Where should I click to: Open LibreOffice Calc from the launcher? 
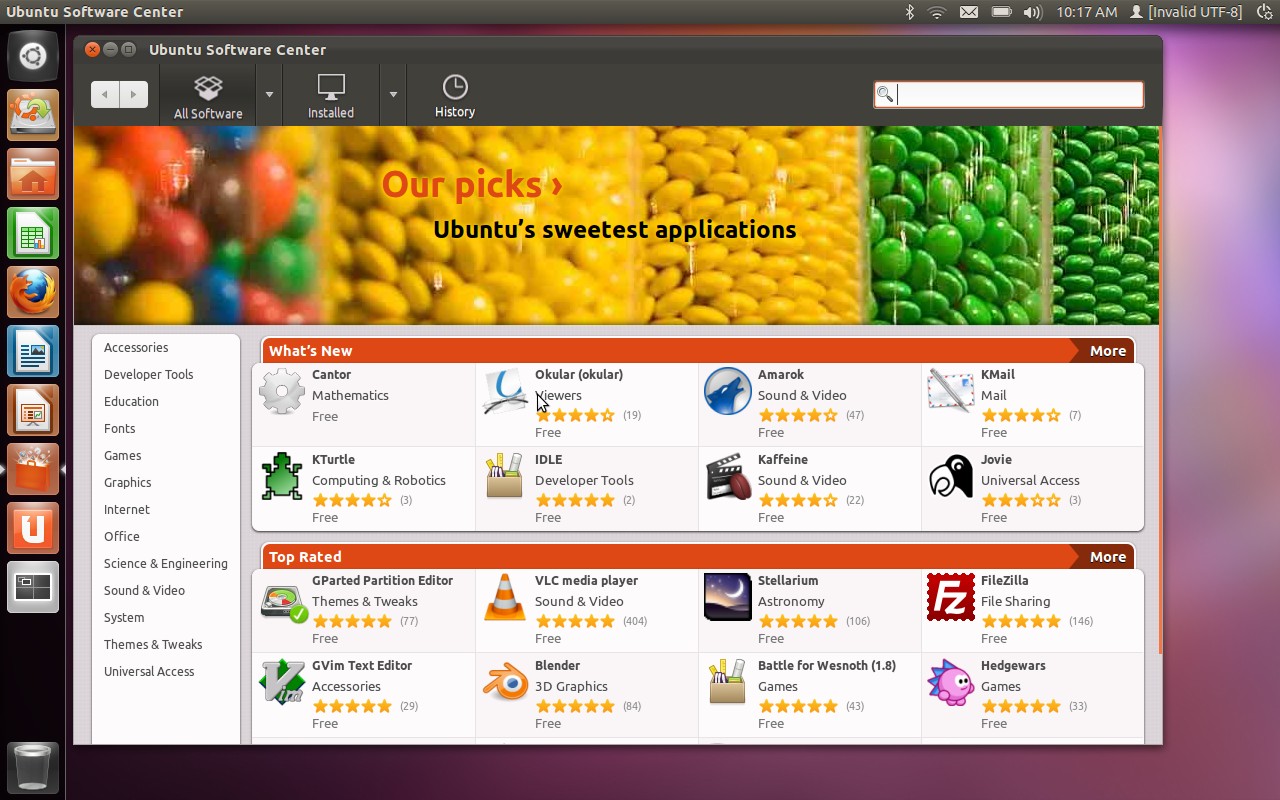point(33,233)
